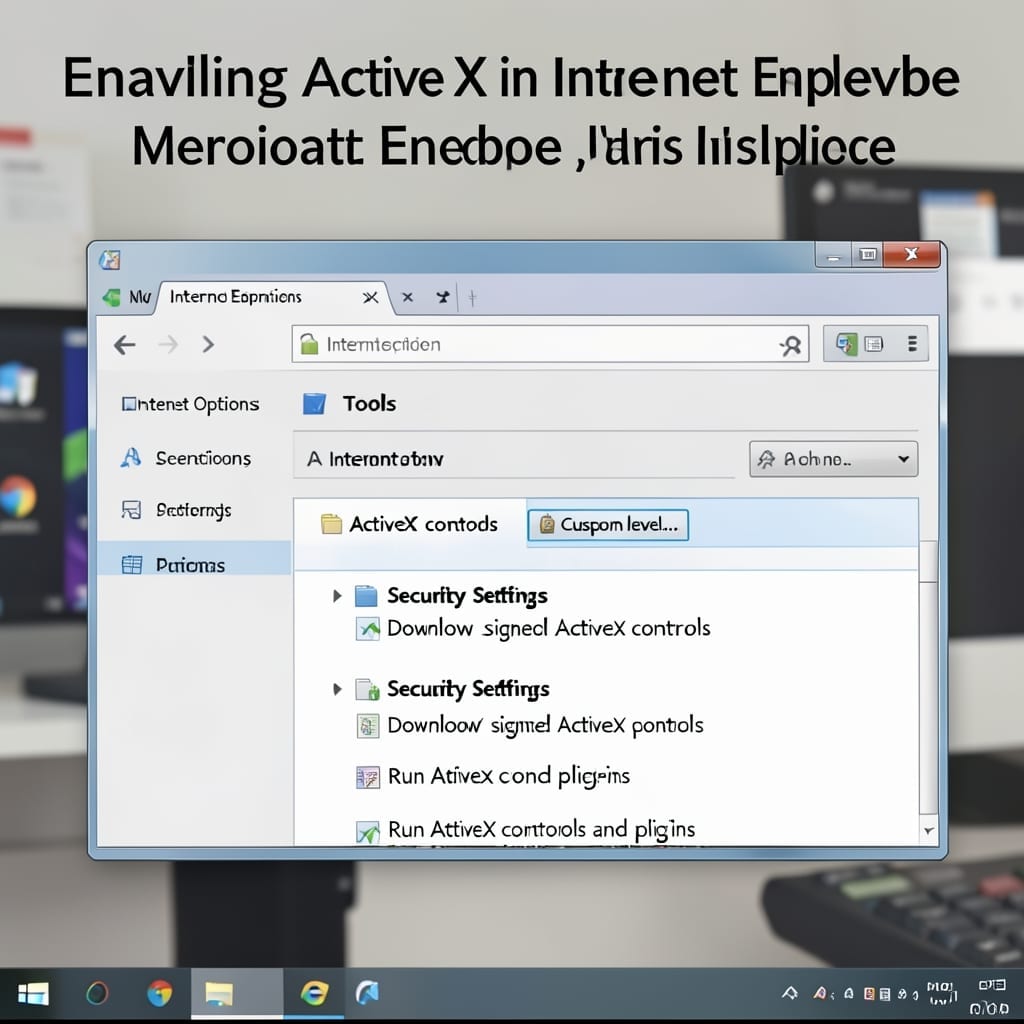Select 'Run AtiveX cond pligeins' row

tap(492, 776)
